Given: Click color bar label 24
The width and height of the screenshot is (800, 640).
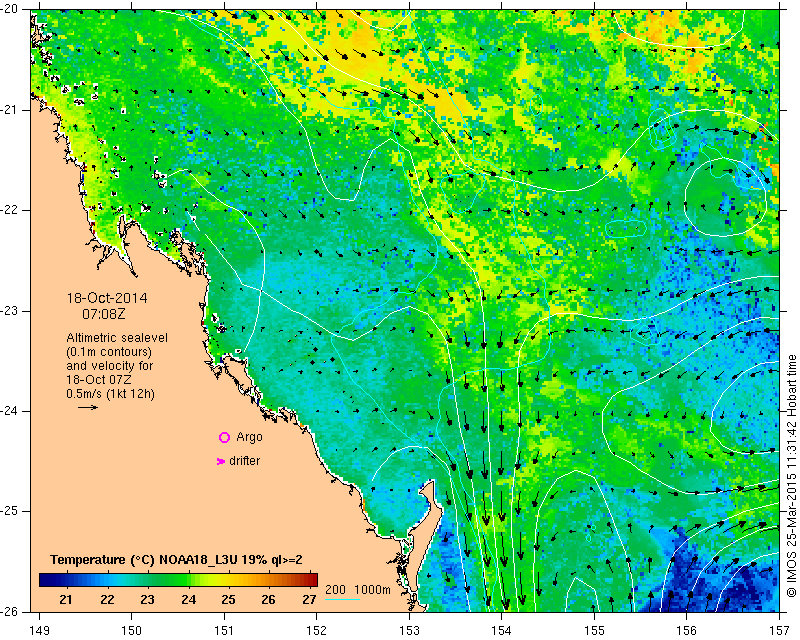Looking at the screenshot, I should click(188, 600).
